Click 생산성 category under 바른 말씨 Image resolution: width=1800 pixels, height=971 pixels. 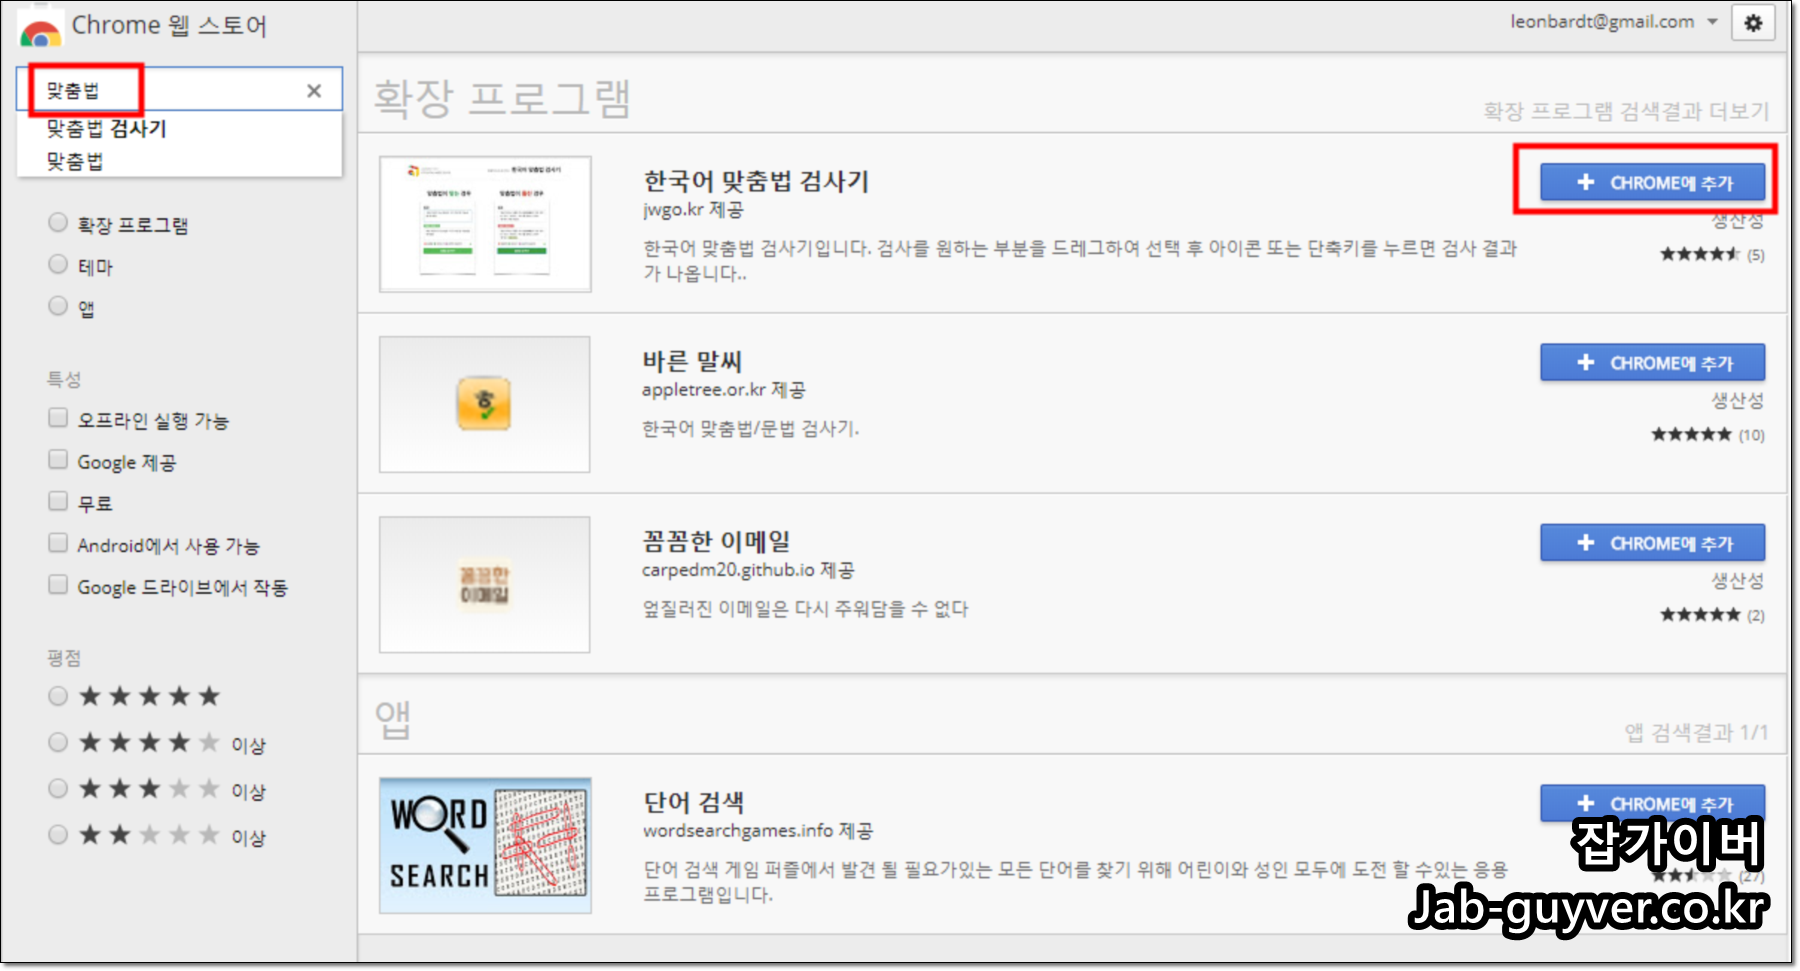[1737, 400]
